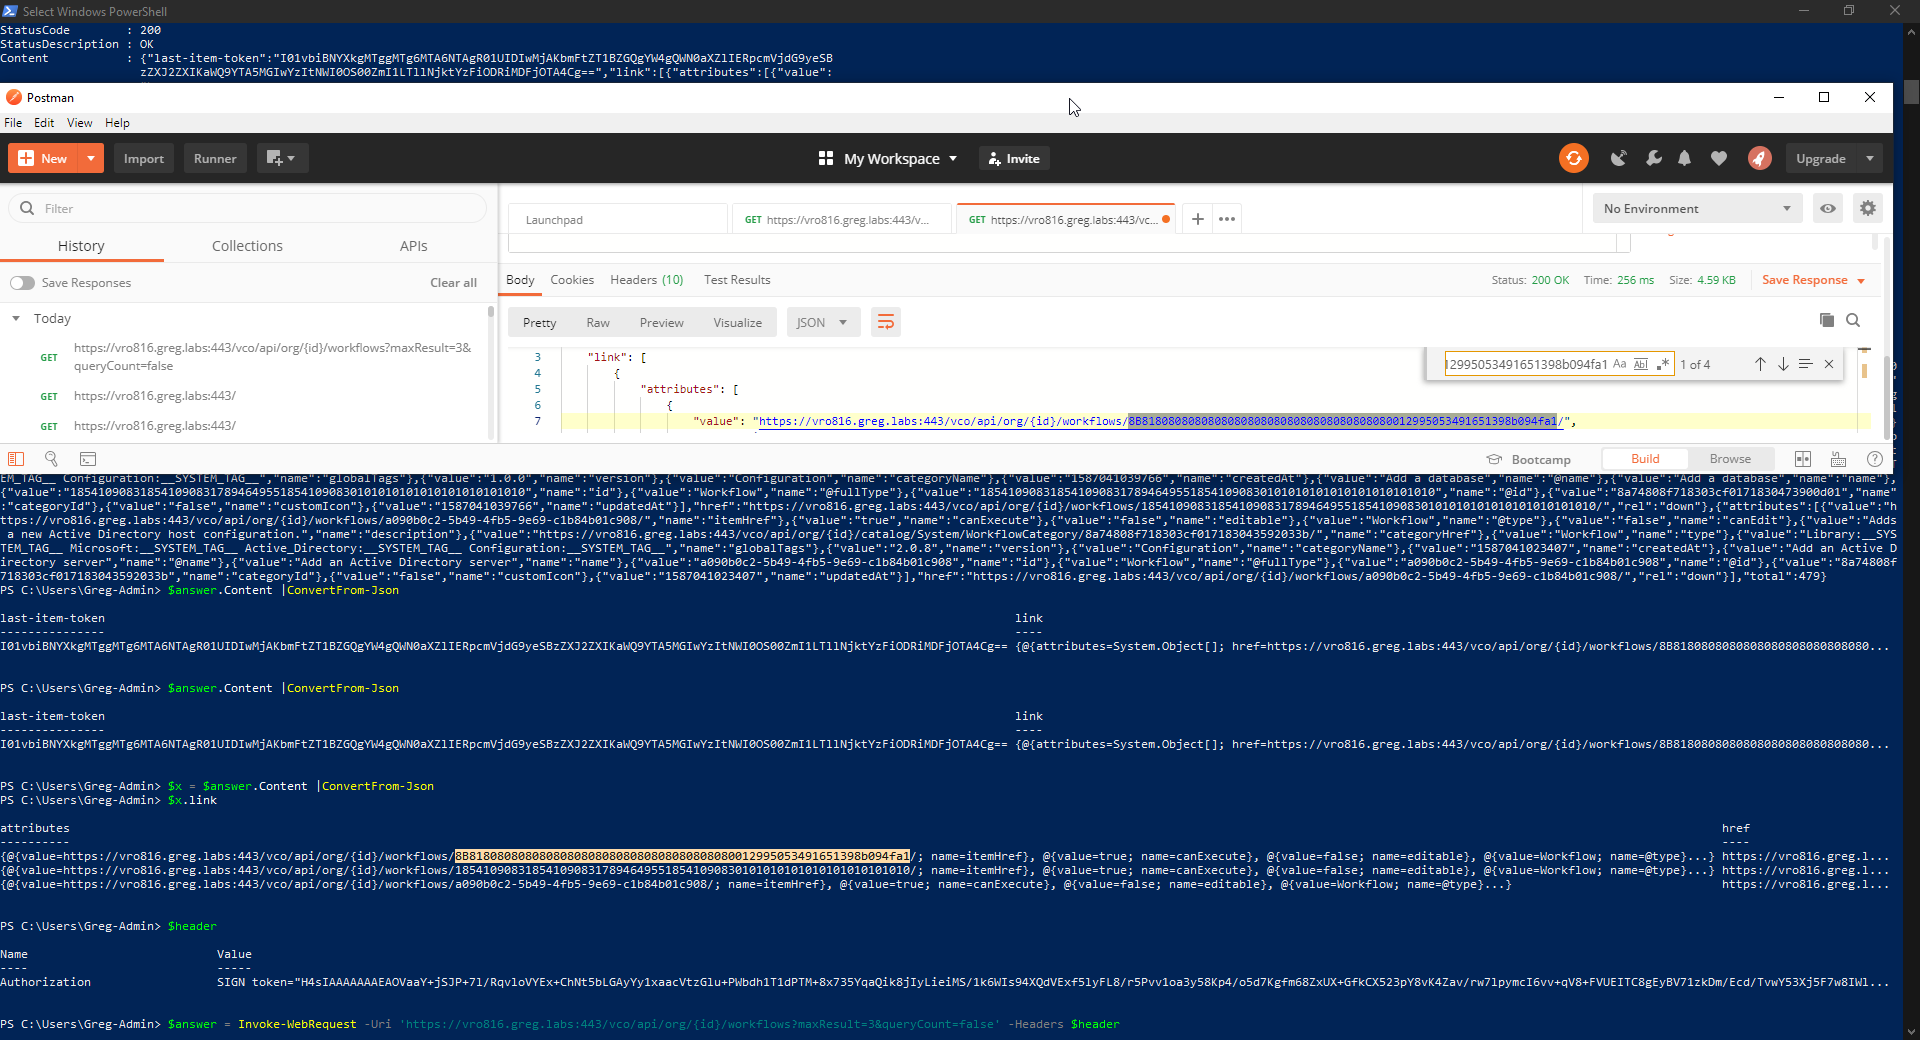Click open new window icon in toolbar
Image resolution: width=1920 pixels, height=1040 pixels.
coord(281,158)
